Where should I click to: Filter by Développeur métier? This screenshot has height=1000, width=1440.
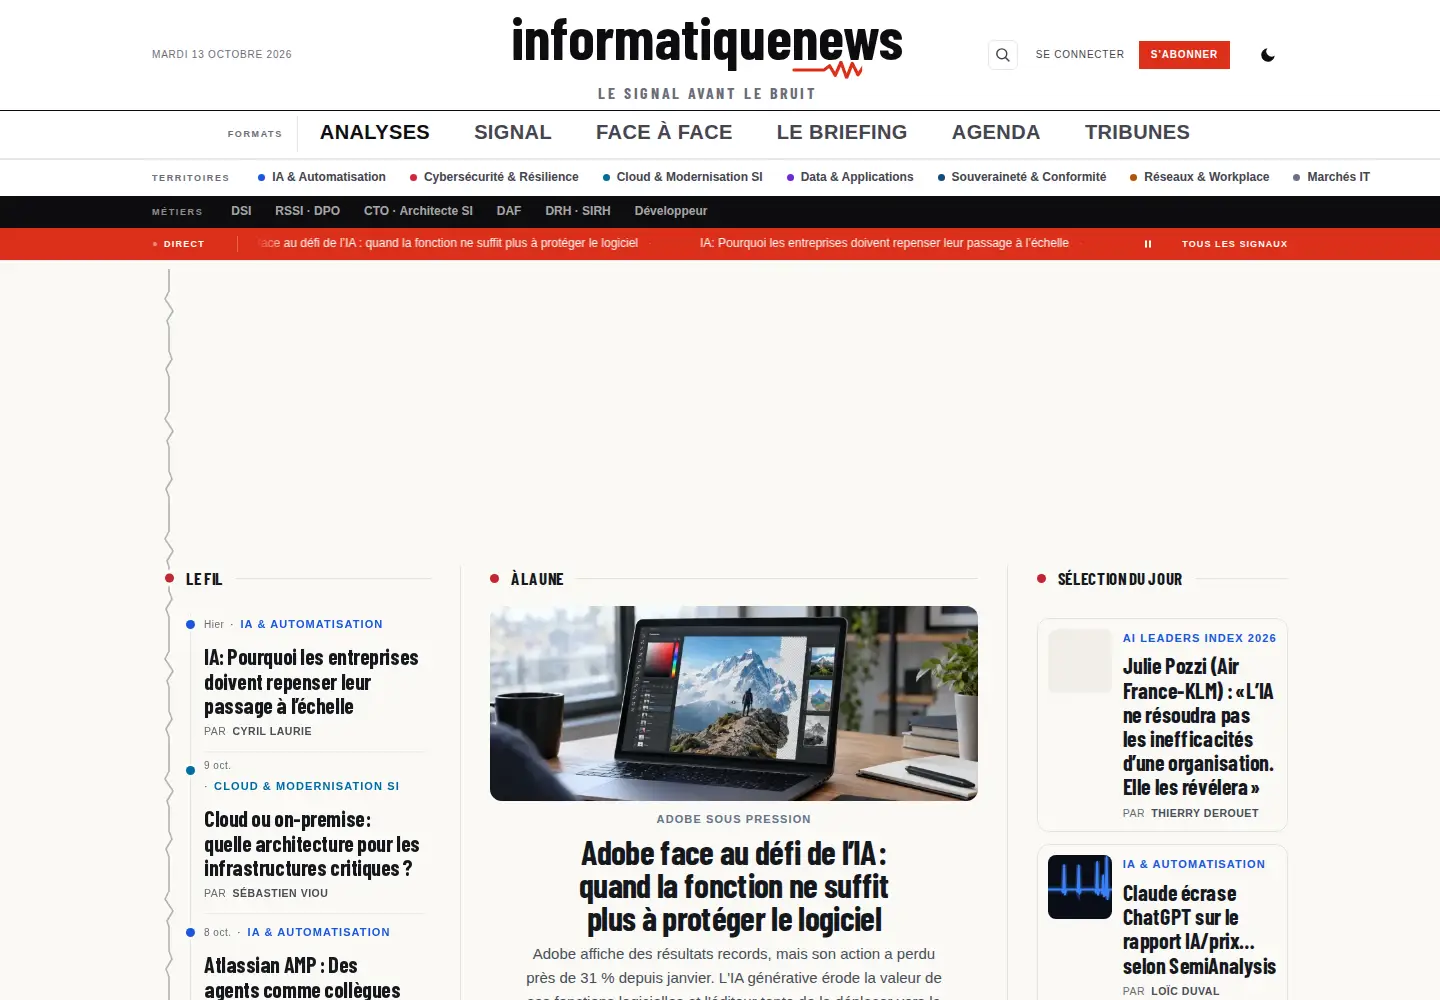pyautogui.click(x=671, y=211)
